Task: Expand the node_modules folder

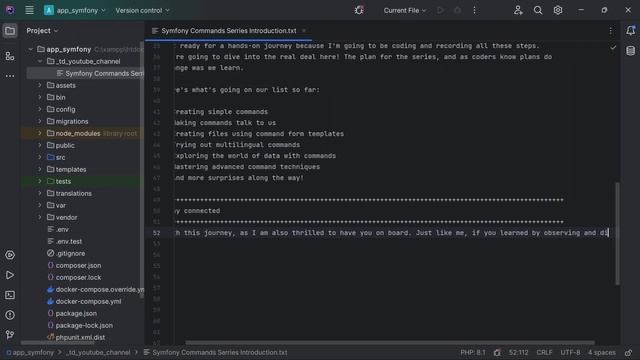Action: click(40, 133)
